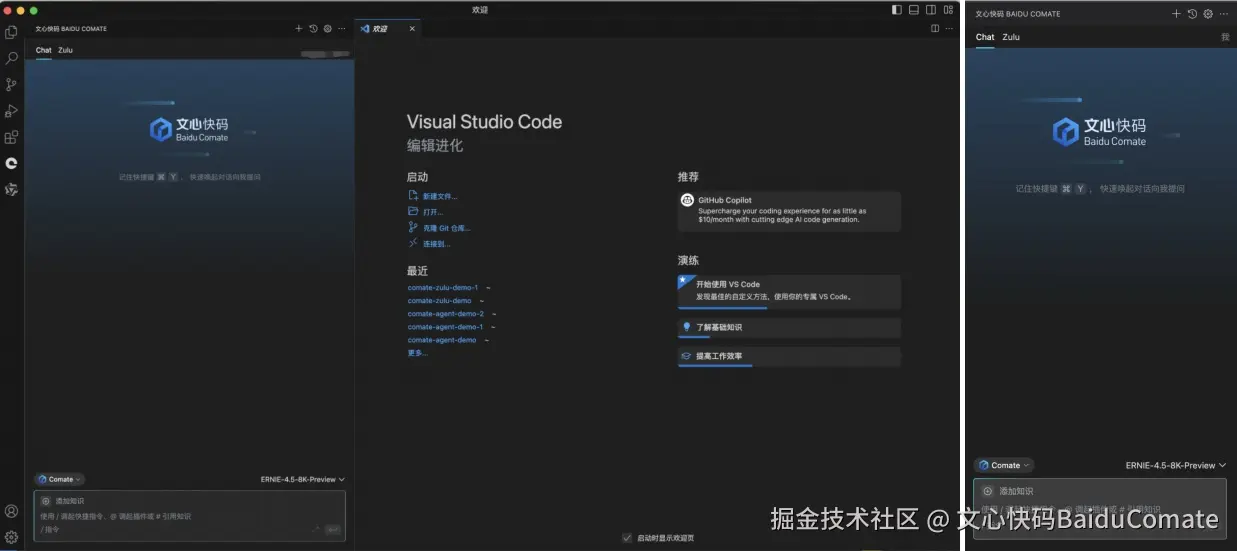Open the Extensions view in activity bar

[x=12, y=137]
